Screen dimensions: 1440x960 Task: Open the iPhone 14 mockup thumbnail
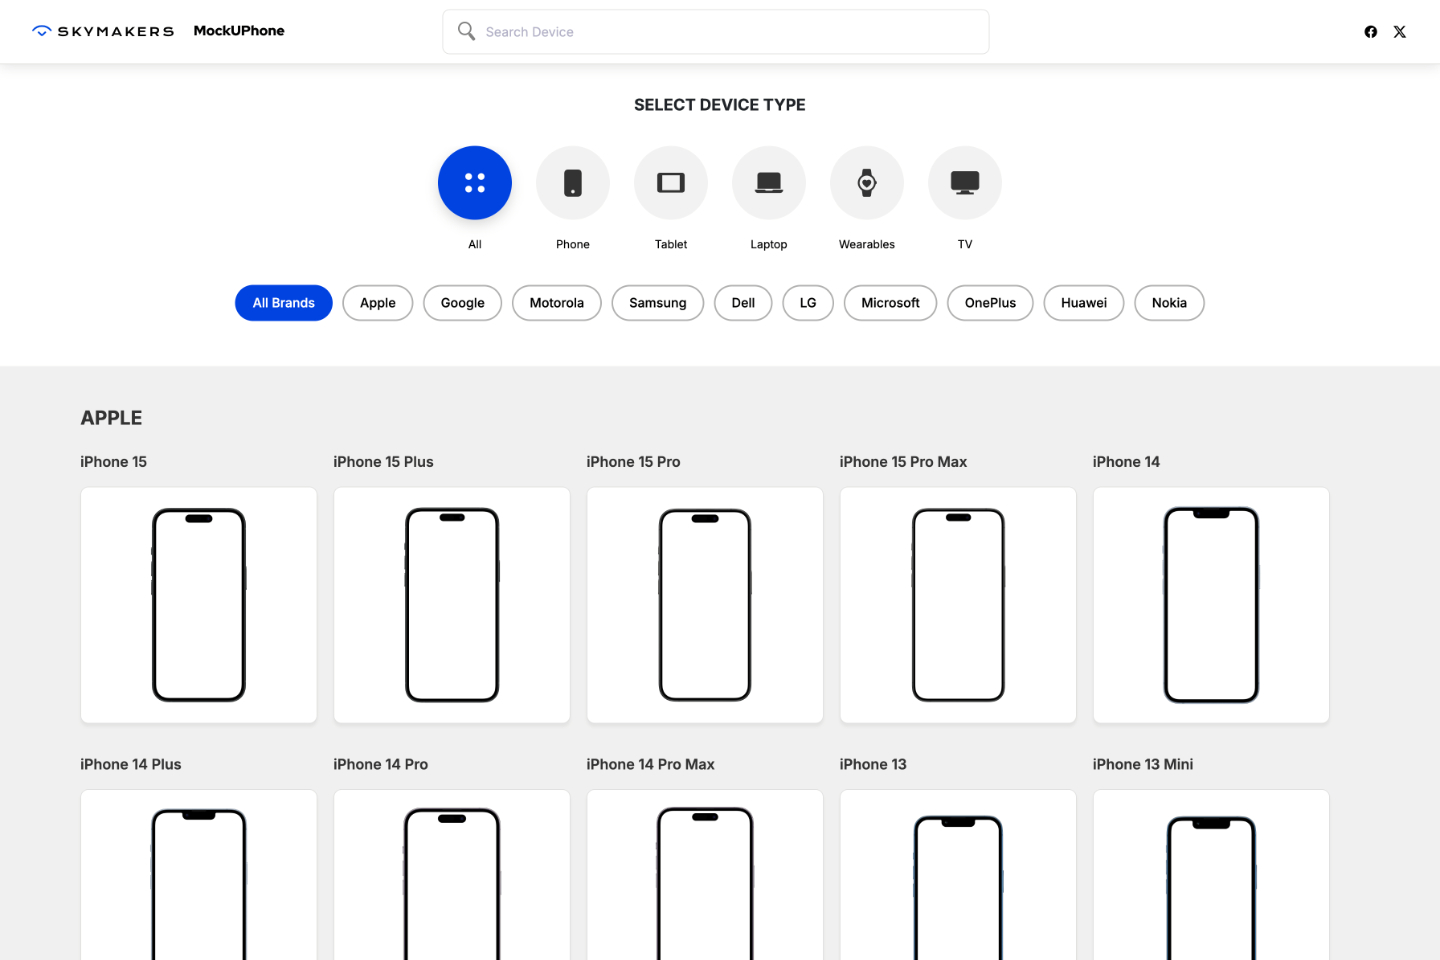pos(1211,605)
